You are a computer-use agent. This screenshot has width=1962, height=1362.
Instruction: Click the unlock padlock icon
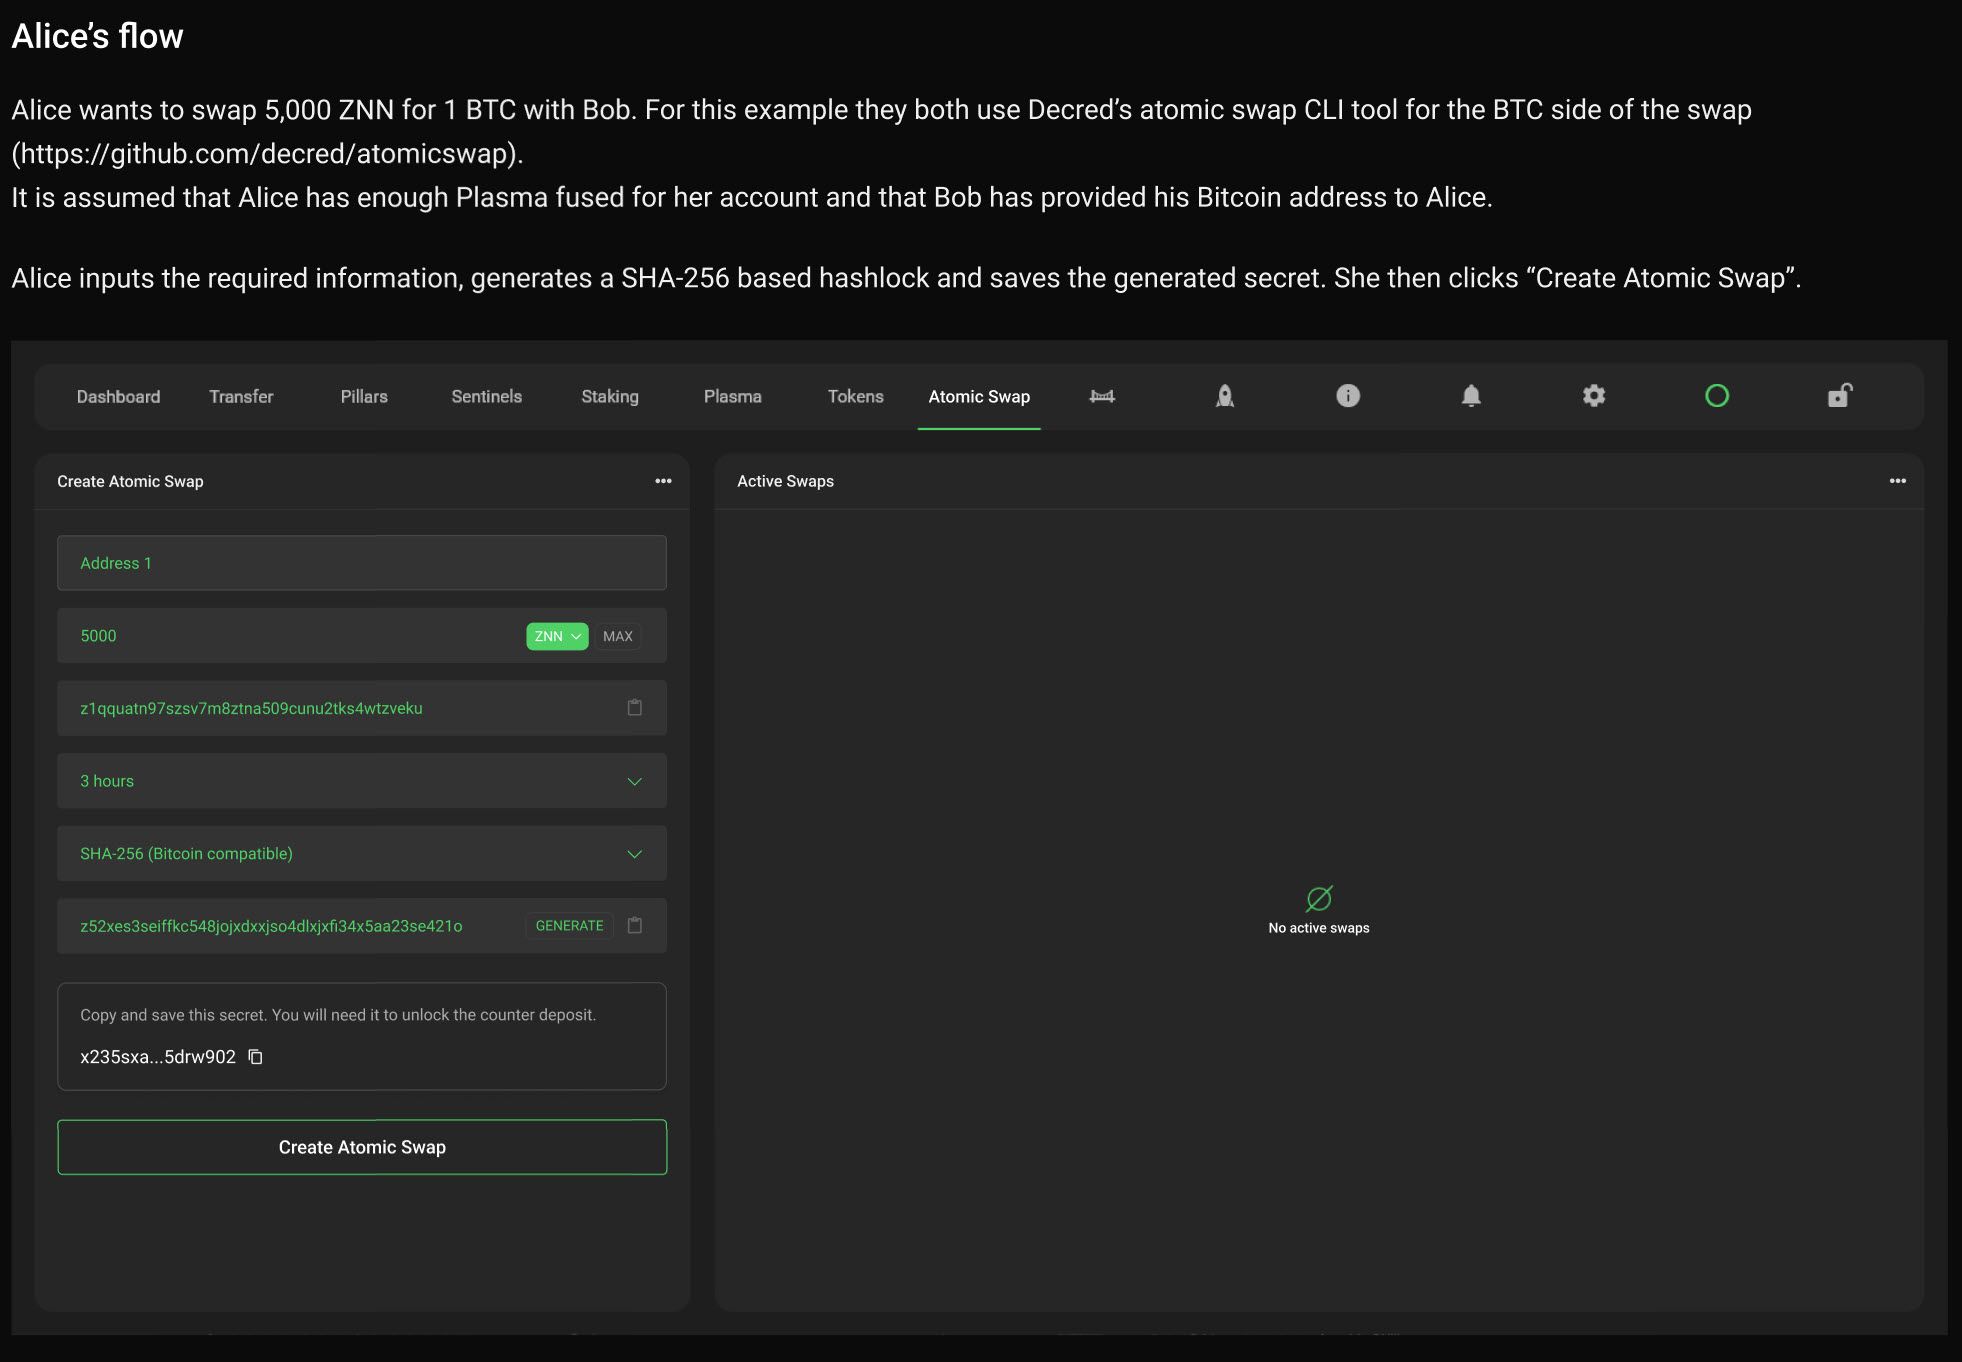(1840, 396)
